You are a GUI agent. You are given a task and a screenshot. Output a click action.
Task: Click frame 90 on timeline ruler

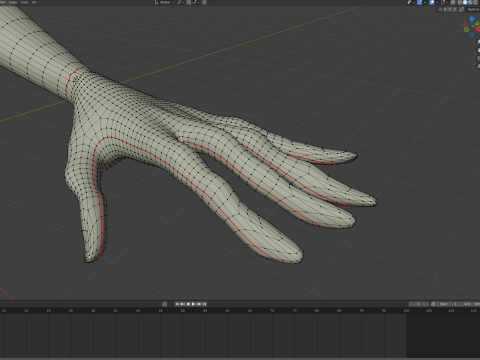pyautogui.click(x=362, y=311)
